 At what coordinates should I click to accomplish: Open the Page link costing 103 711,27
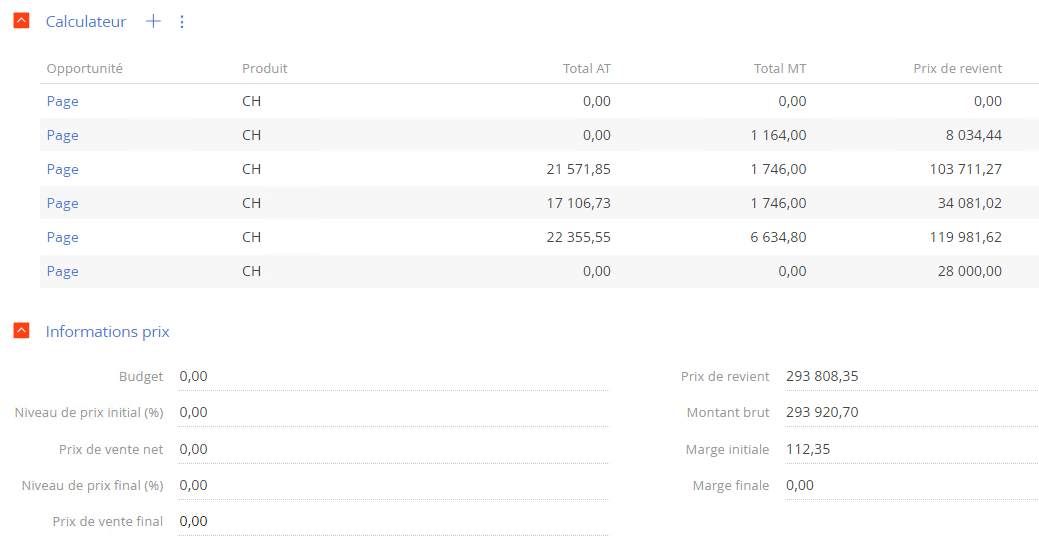tap(62, 169)
